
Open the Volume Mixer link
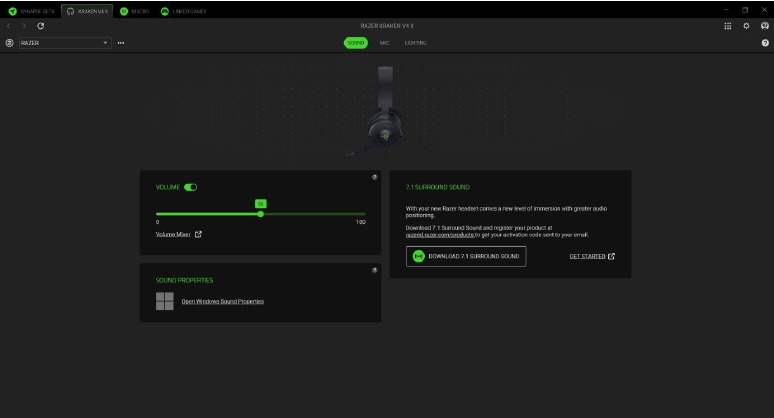coord(173,234)
